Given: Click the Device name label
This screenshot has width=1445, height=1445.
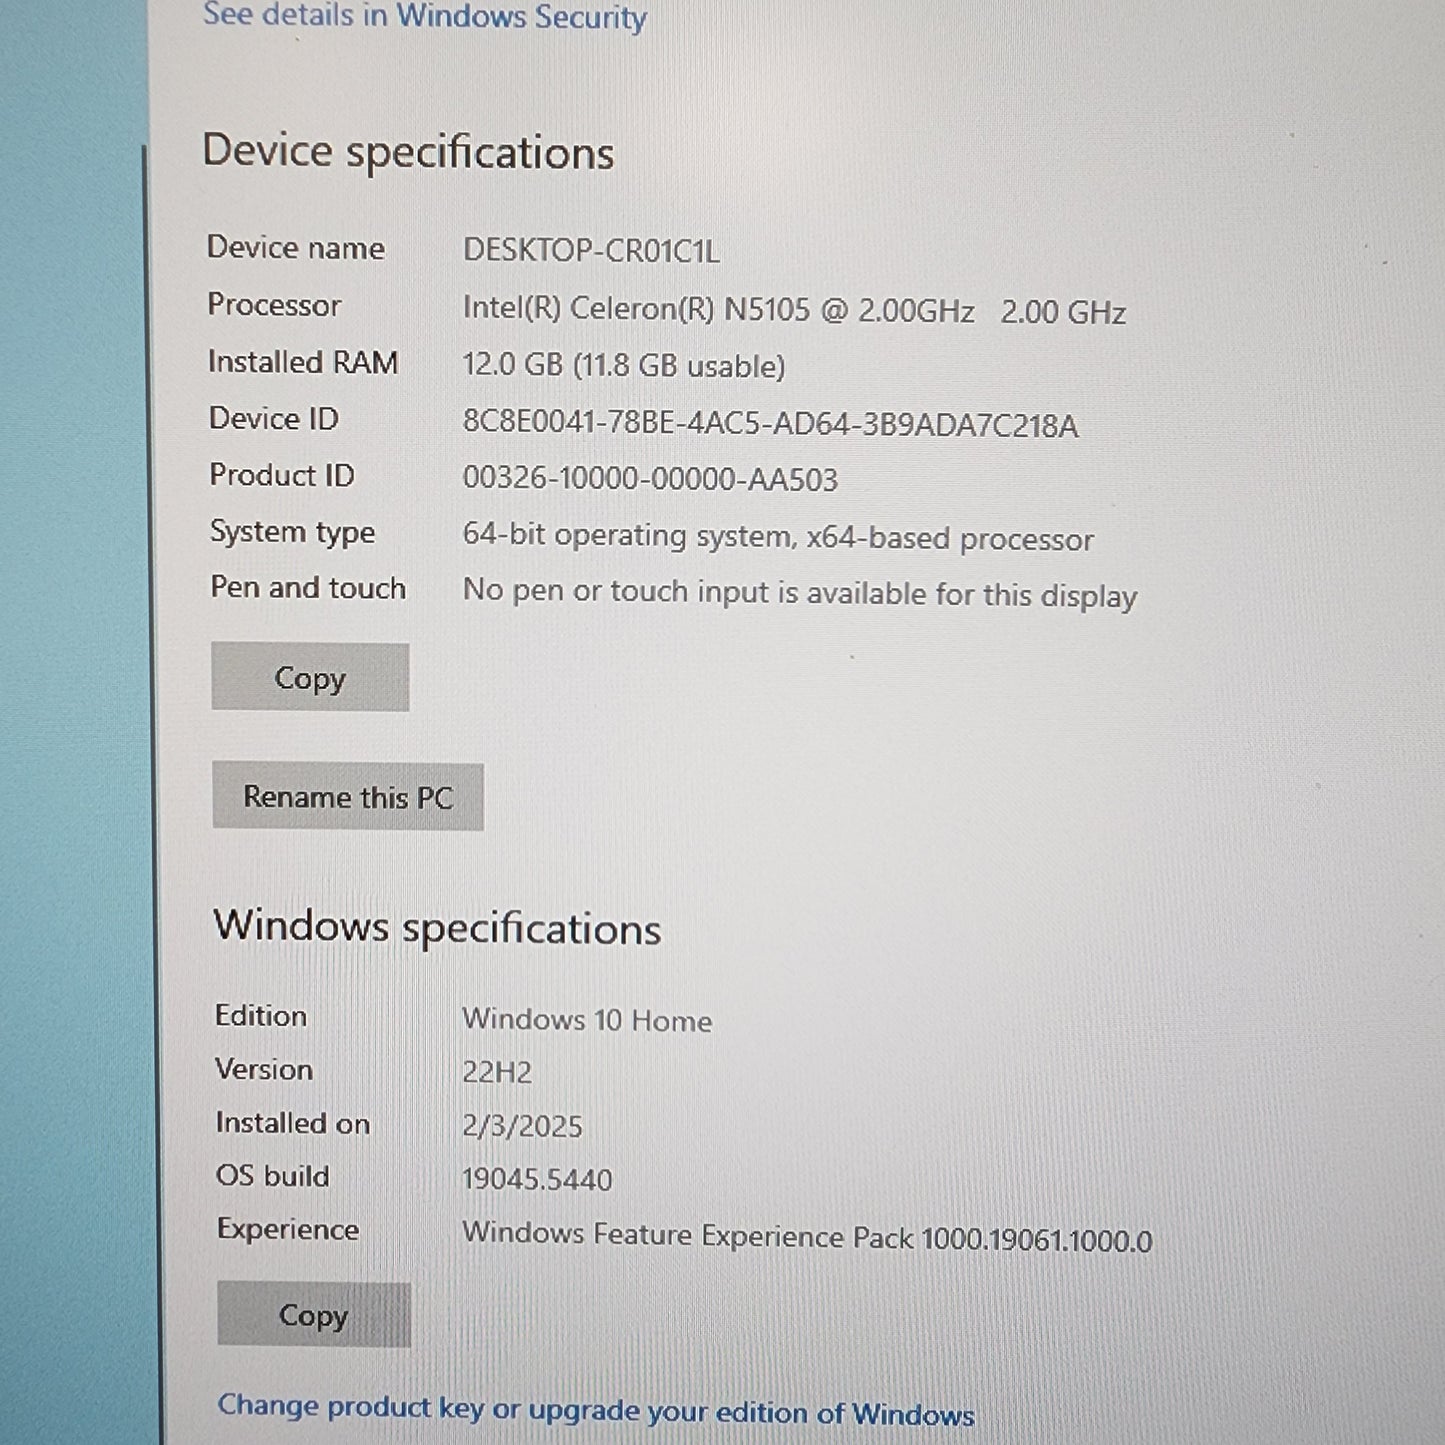Looking at the screenshot, I should click(x=296, y=248).
